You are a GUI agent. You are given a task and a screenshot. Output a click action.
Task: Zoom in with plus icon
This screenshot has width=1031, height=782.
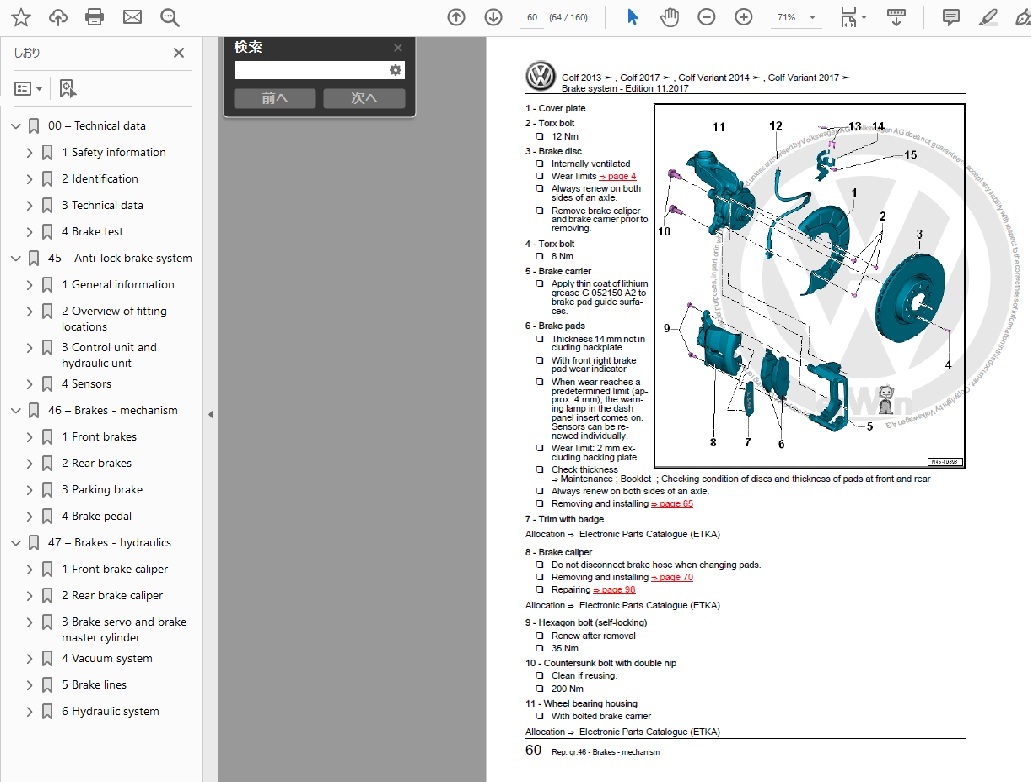[x=744, y=17]
